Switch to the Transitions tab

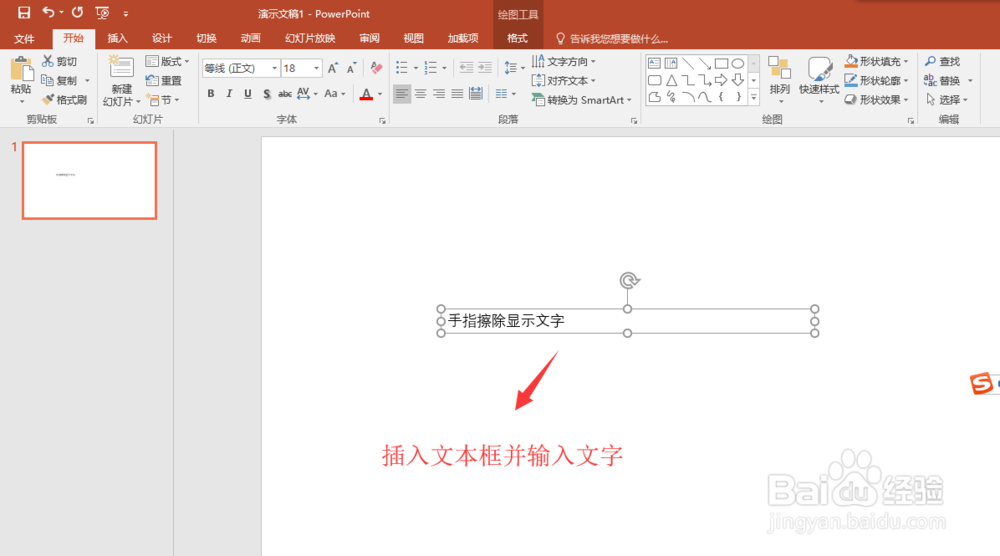coord(206,38)
